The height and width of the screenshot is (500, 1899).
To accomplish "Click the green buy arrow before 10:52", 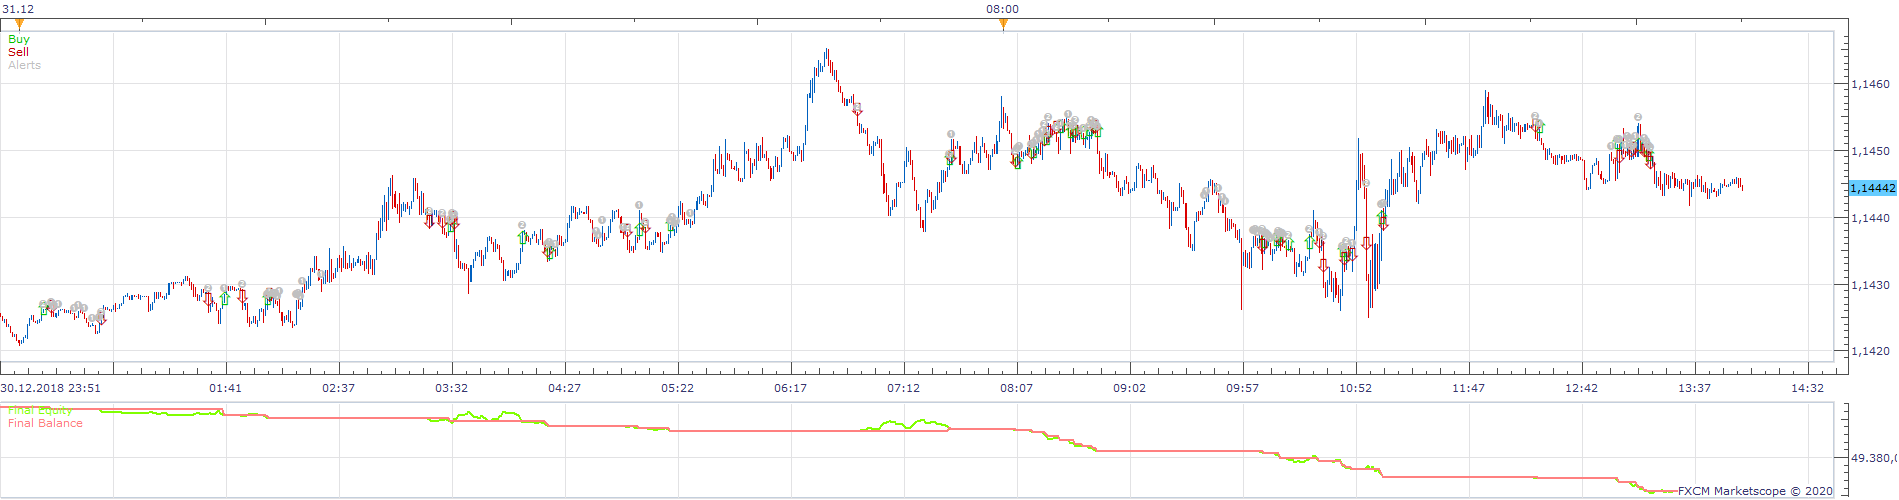I will coord(1310,242).
